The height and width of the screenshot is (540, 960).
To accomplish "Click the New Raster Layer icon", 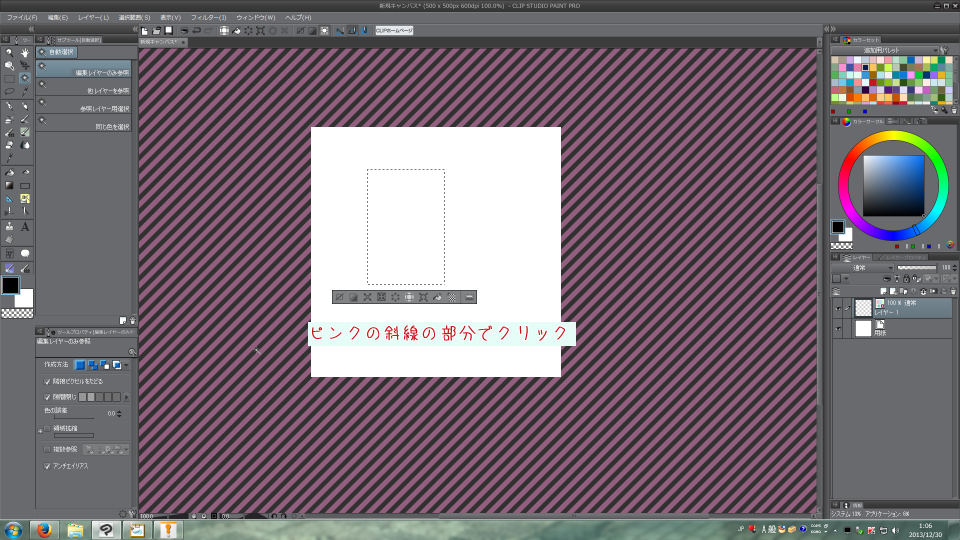I will click(x=883, y=291).
